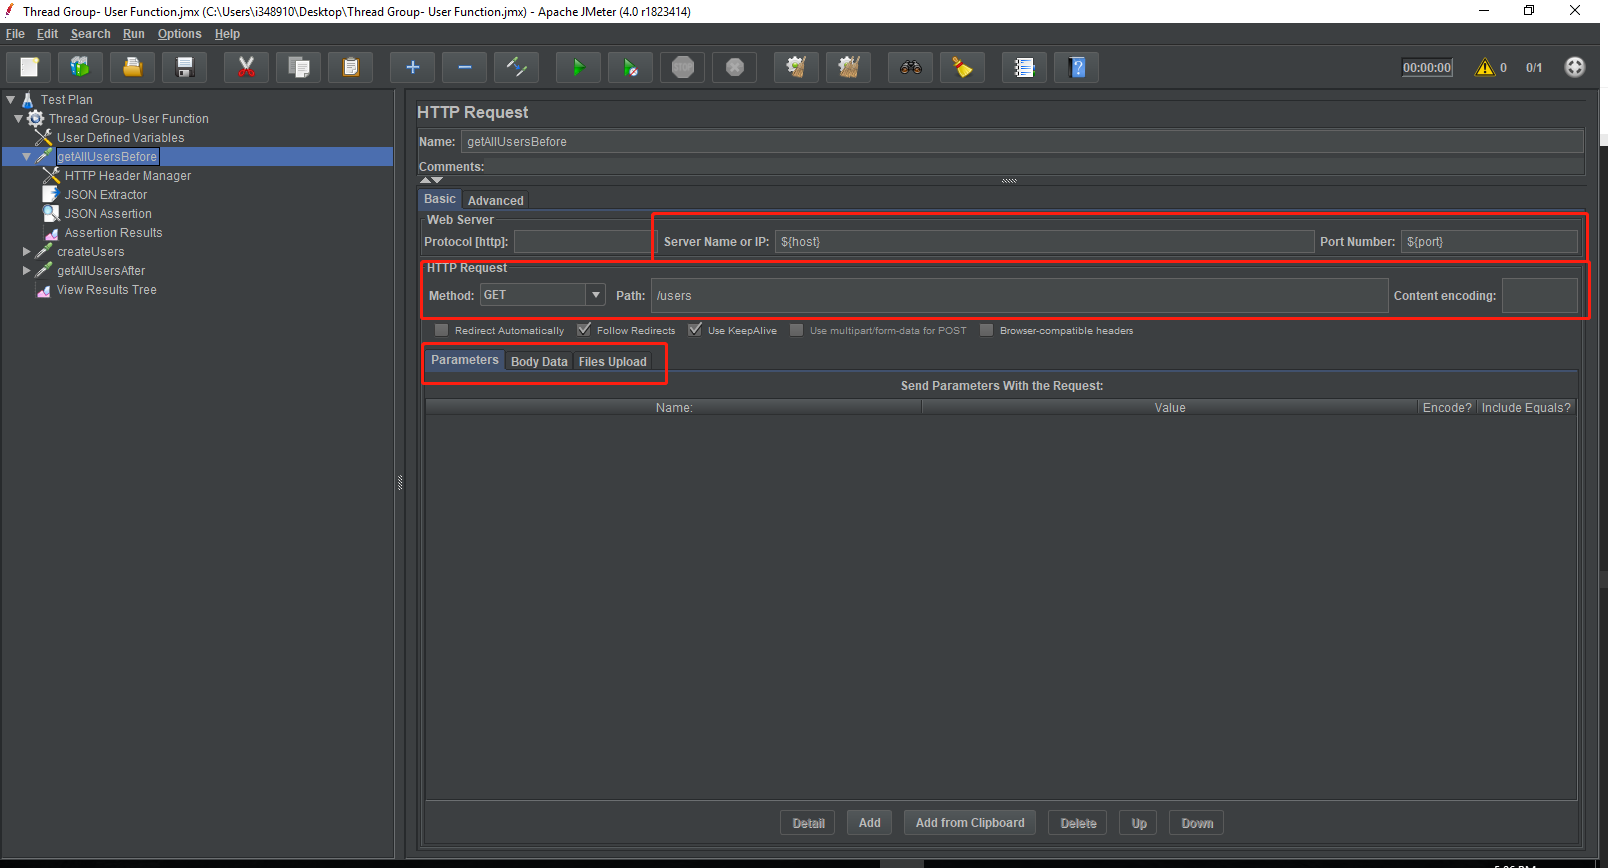Select JSON Assertion in tree
1608x868 pixels.
[x=108, y=213]
